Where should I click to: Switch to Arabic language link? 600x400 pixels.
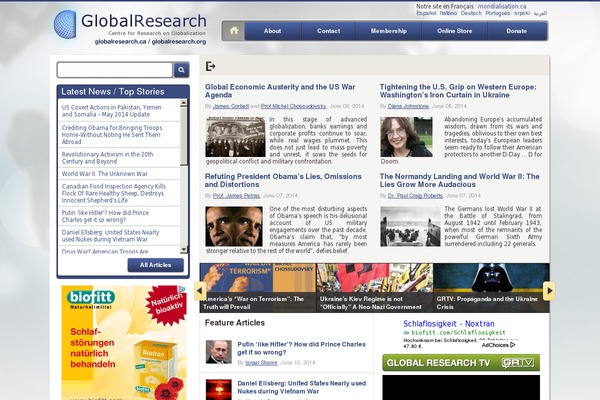point(540,13)
